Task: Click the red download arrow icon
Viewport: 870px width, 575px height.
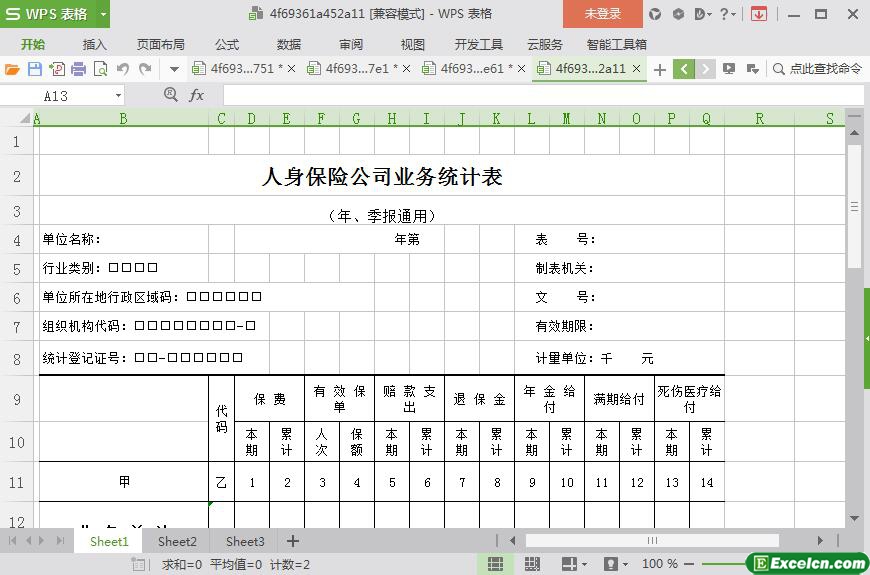Action: click(758, 14)
